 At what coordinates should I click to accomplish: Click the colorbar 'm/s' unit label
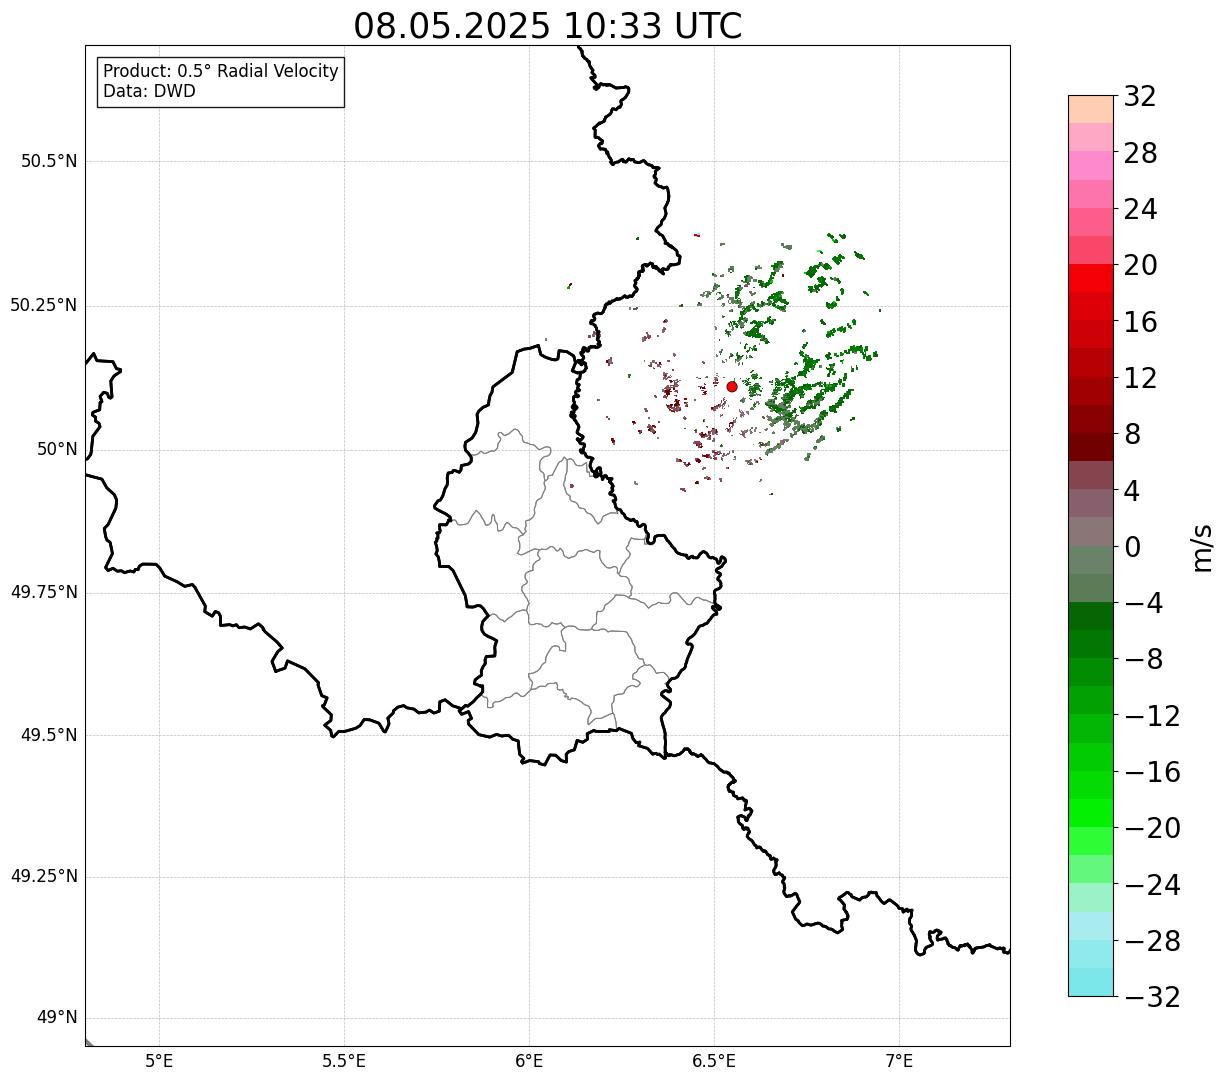tap(1201, 546)
